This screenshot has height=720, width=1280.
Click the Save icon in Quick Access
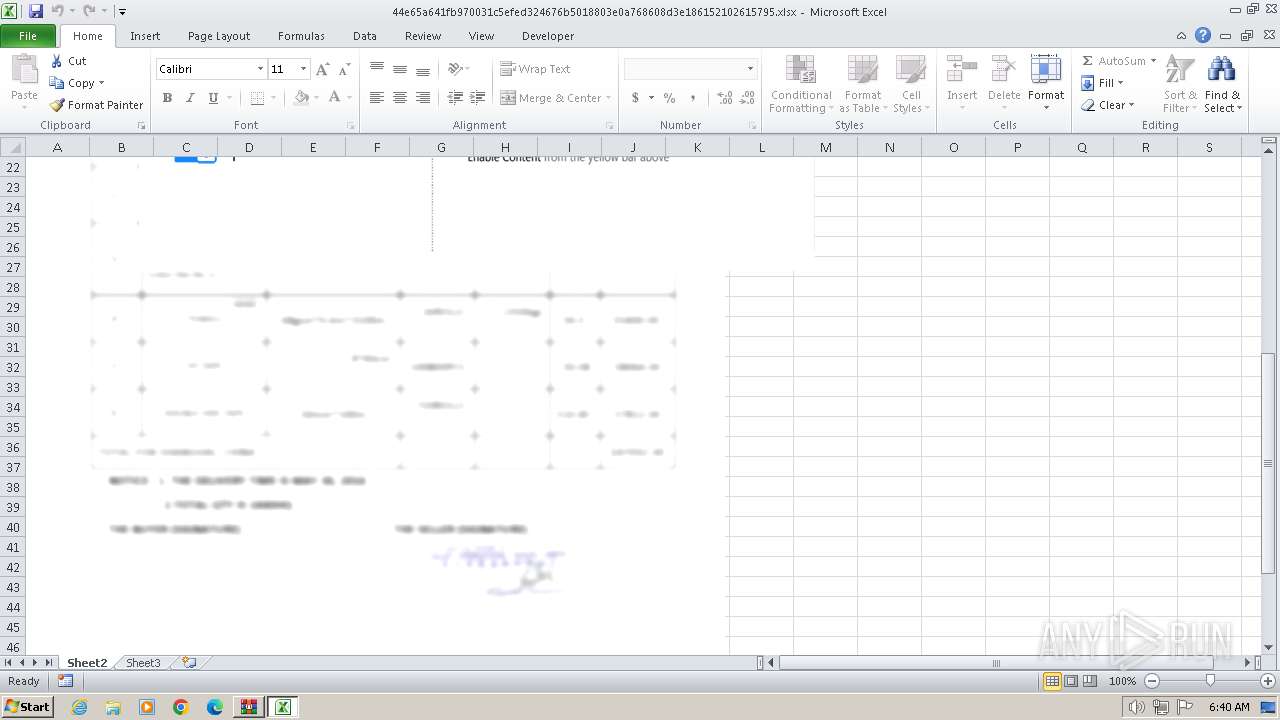click(x=36, y=11)
